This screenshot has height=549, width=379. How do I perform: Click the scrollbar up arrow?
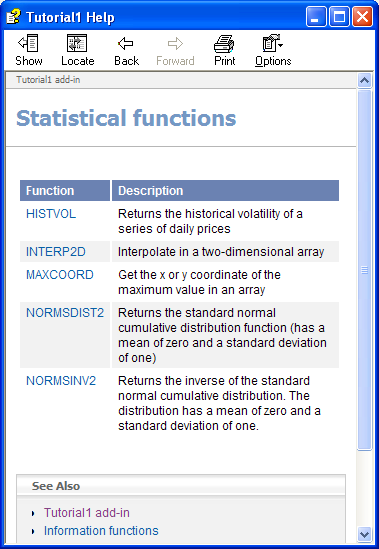click(364, 81)
